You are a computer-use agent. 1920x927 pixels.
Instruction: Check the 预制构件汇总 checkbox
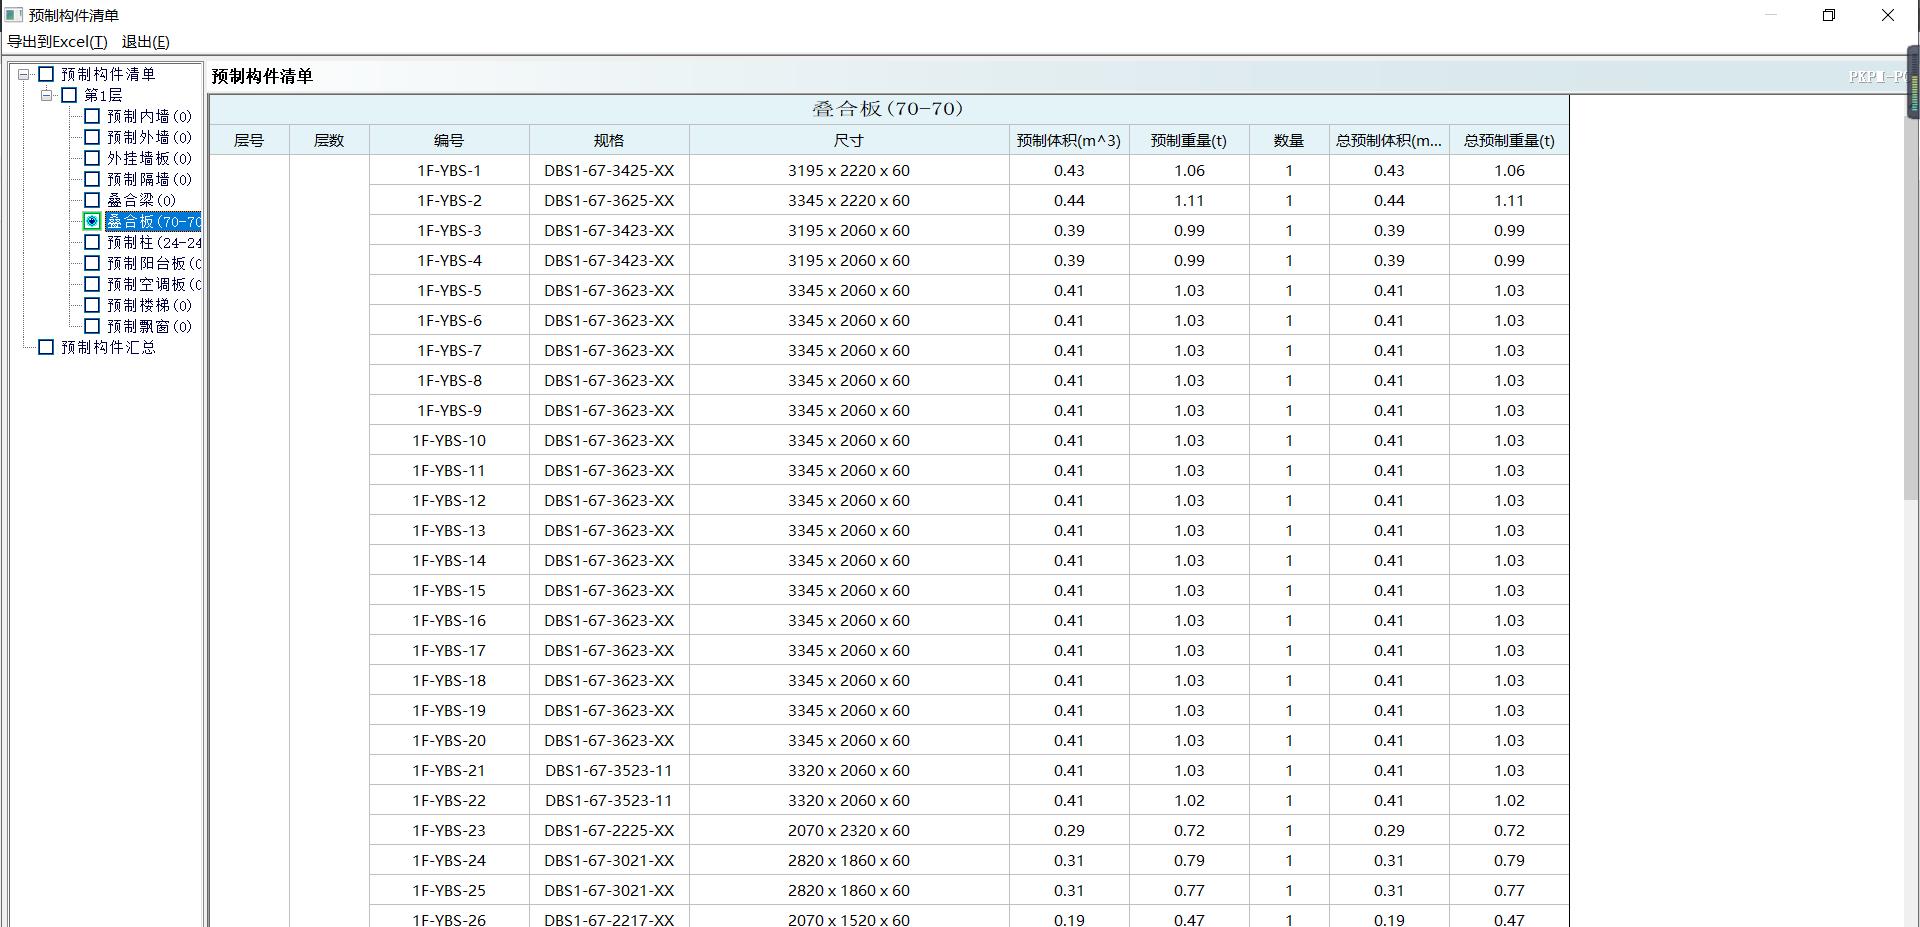pos(46,346)
